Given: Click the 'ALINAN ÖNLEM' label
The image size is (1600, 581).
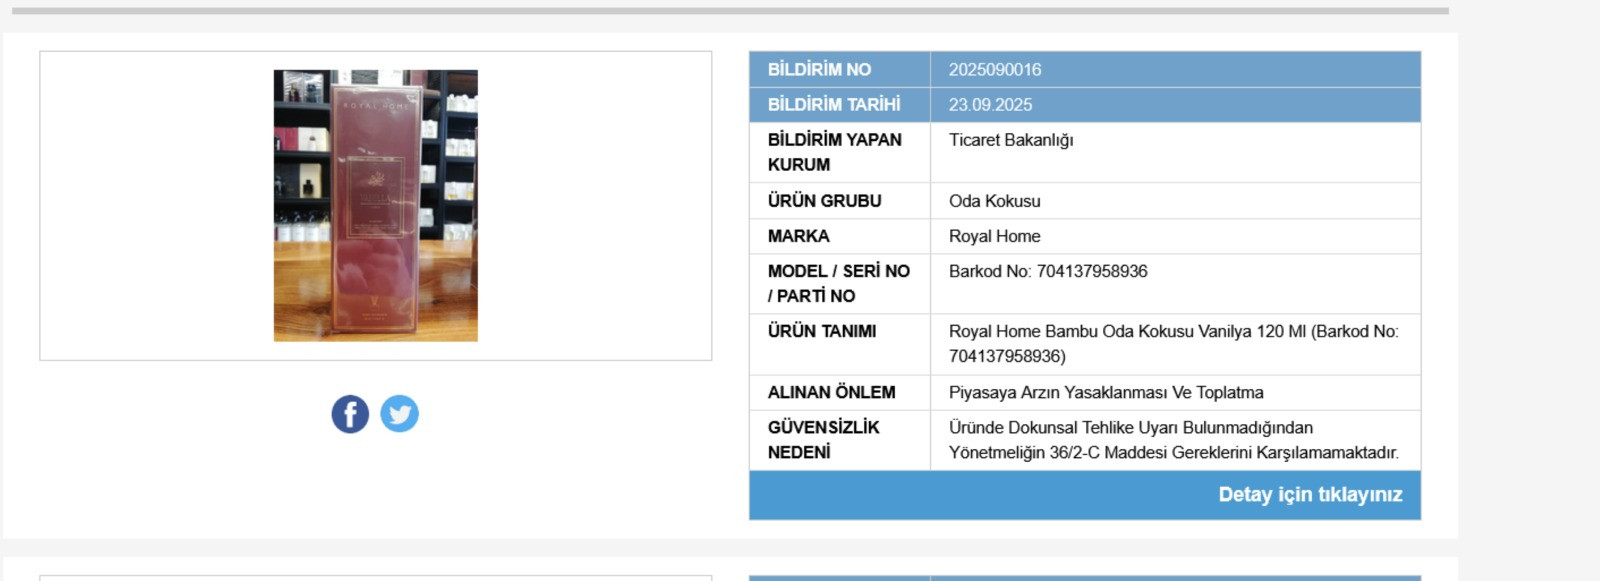Looking at the screenshot, I should tap(832, 393).
